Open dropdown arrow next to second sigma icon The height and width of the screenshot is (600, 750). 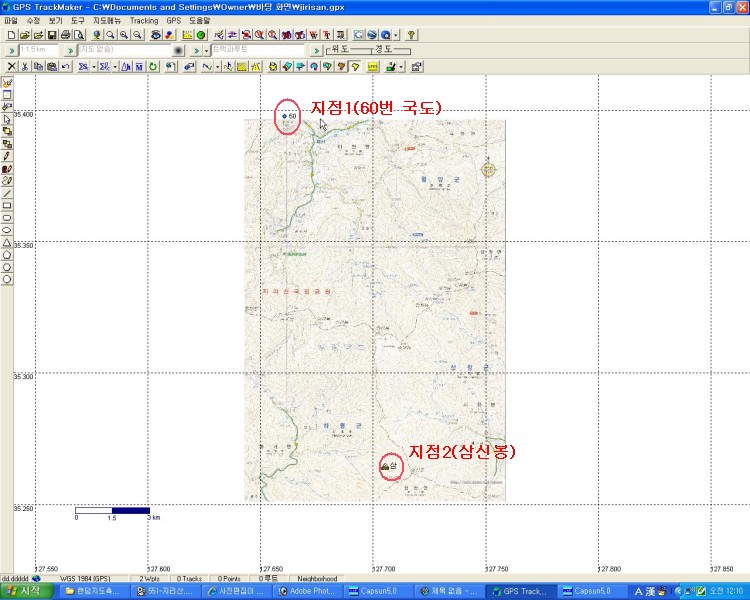click(x=115, y=67)
